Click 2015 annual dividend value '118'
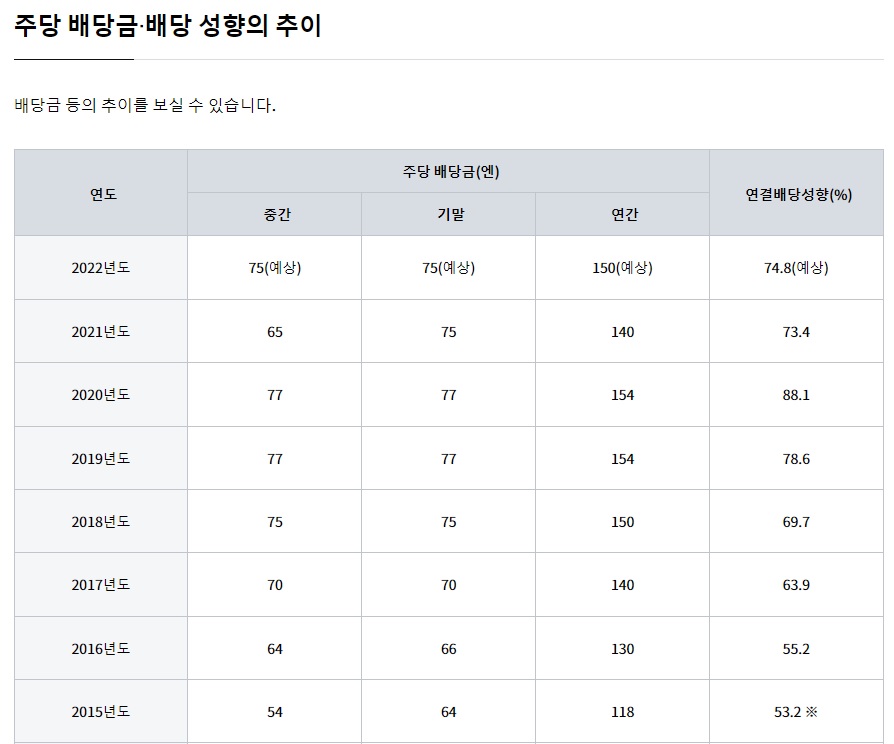894x744 pixels. click(623, 712)
